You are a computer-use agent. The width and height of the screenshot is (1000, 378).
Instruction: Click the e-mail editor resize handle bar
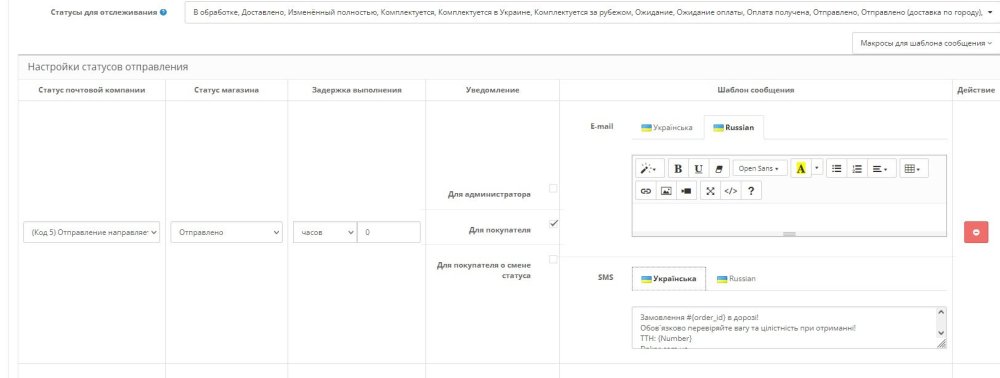click(x=789, y=234)
